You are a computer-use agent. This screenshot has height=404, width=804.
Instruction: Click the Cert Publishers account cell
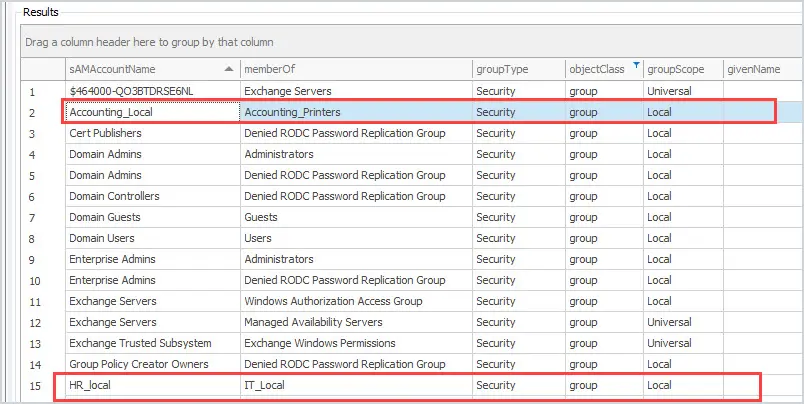(153, 133)
